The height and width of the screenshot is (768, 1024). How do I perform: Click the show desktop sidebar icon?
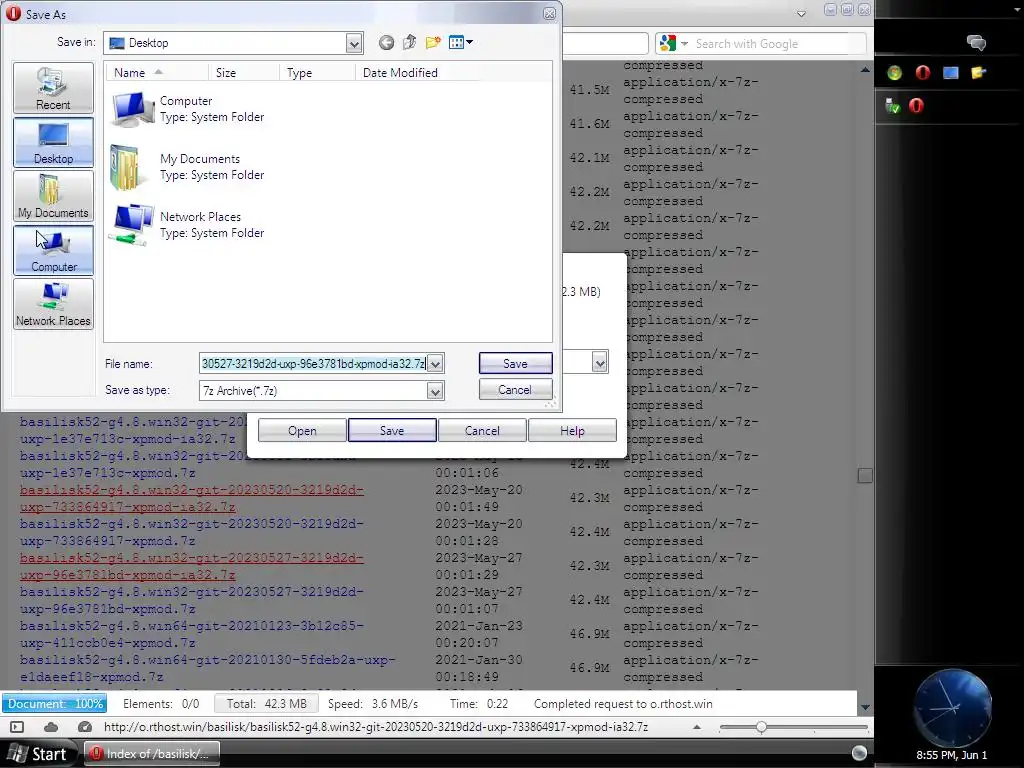pyautogui.click(x=951, y=72)
